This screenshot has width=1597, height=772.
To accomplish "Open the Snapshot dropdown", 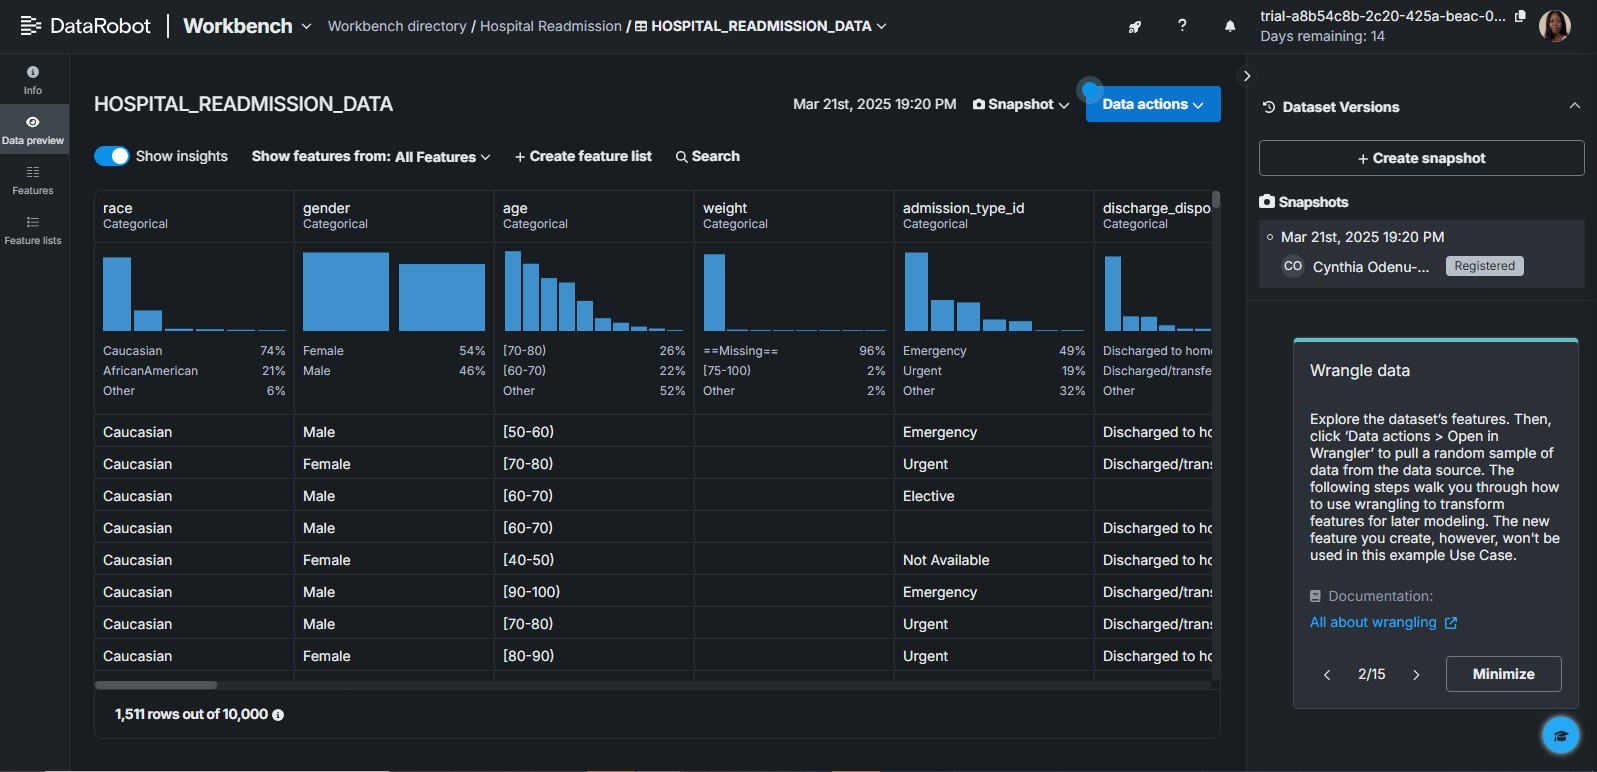I will [1021, 104].
